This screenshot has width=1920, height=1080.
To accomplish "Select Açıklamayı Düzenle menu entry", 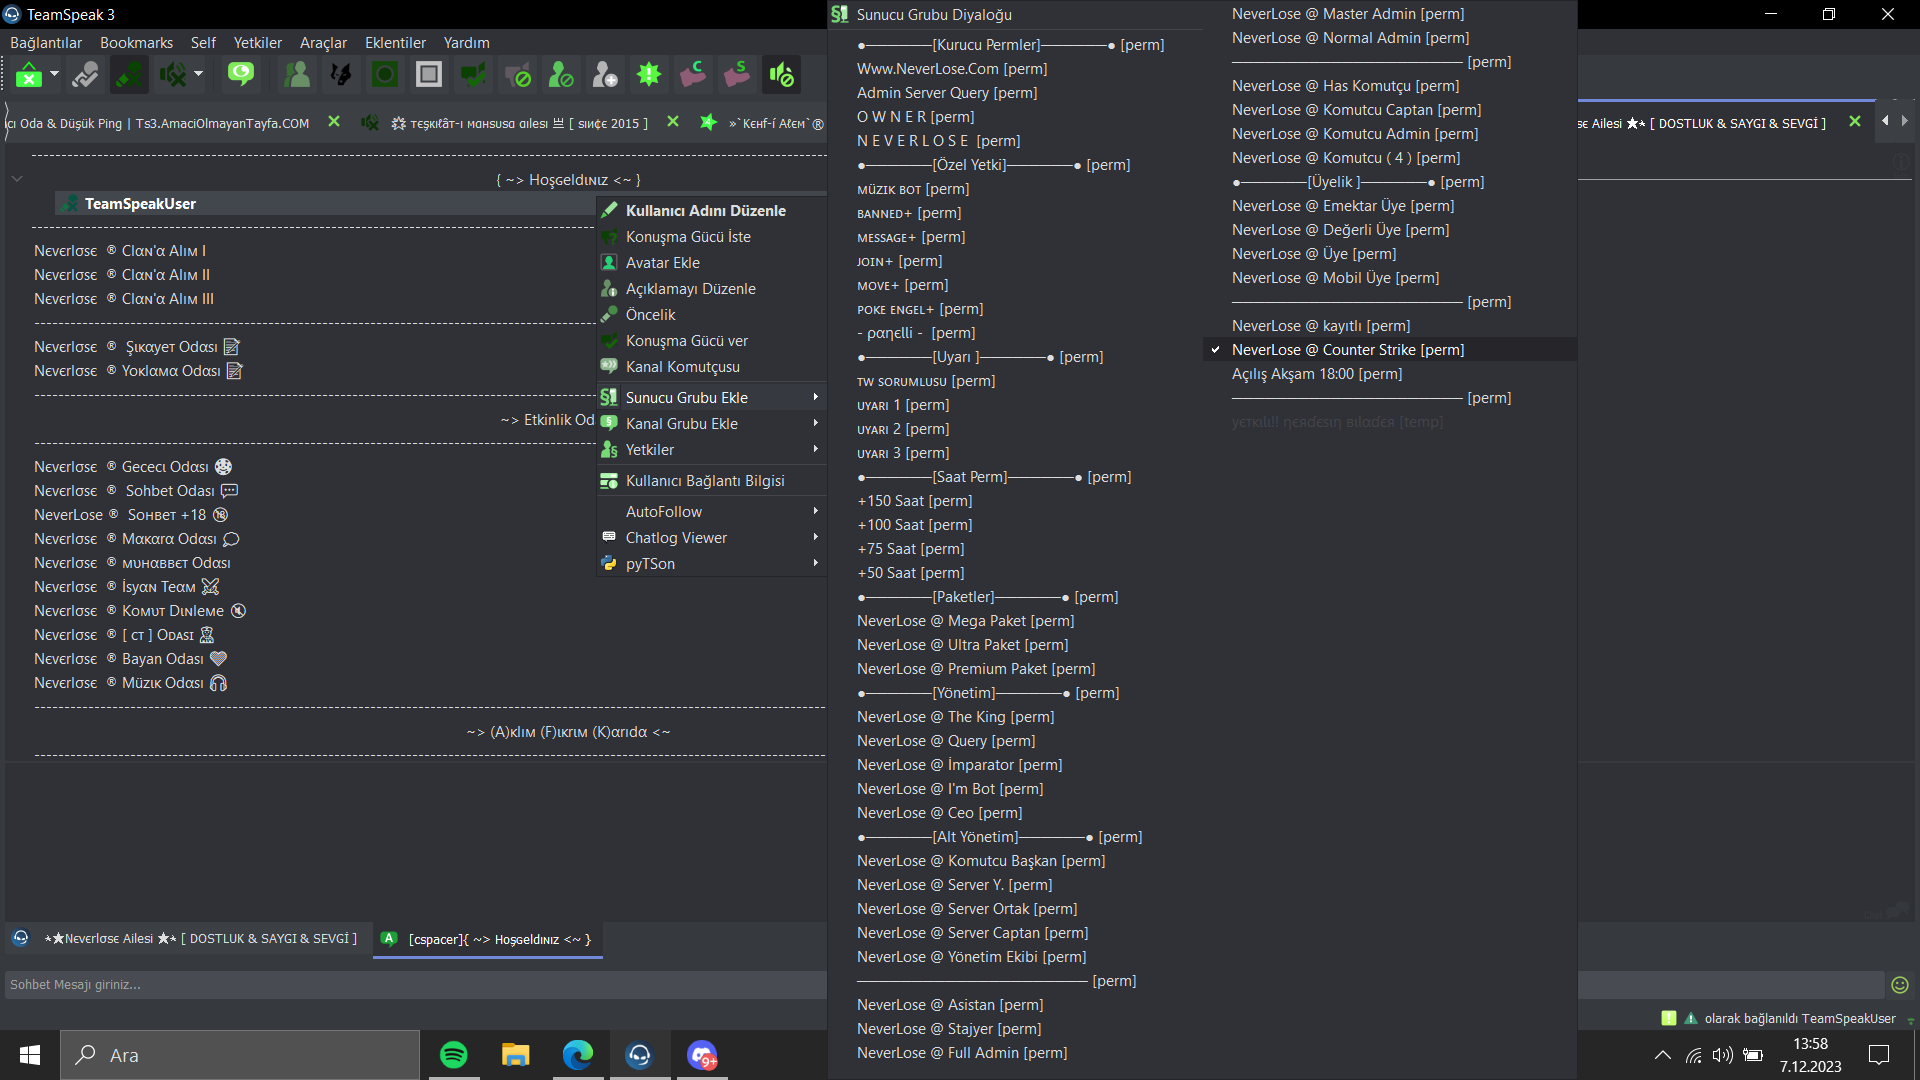I will click(712, 289).
